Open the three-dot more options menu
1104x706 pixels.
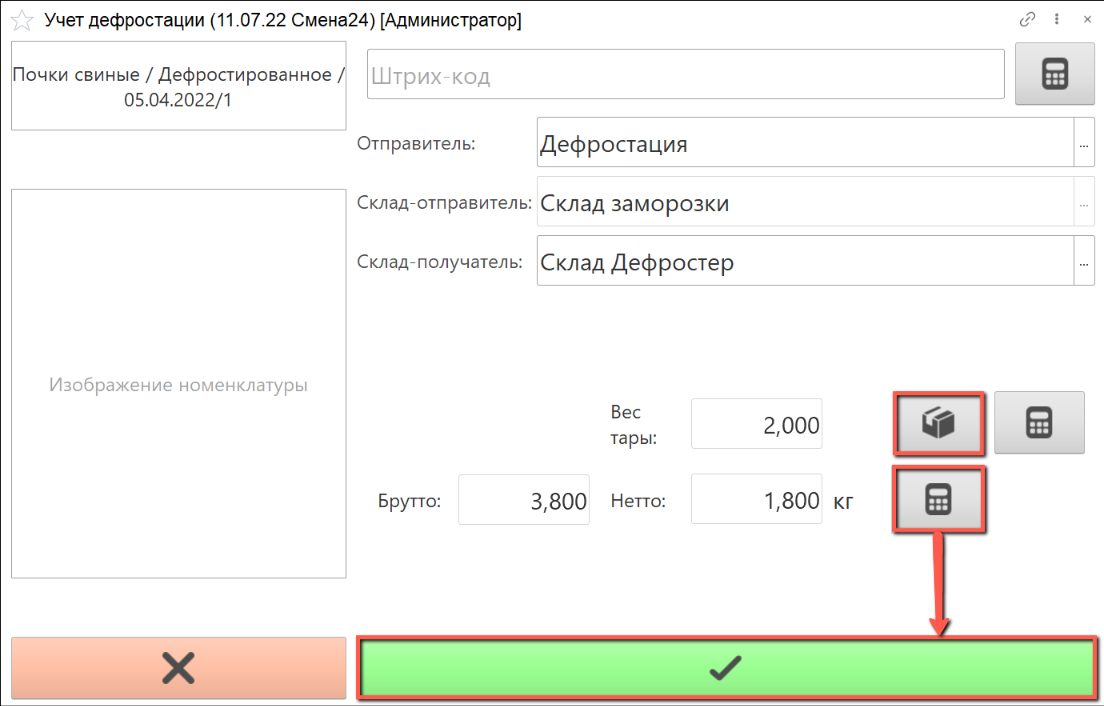coord(1056,19)
